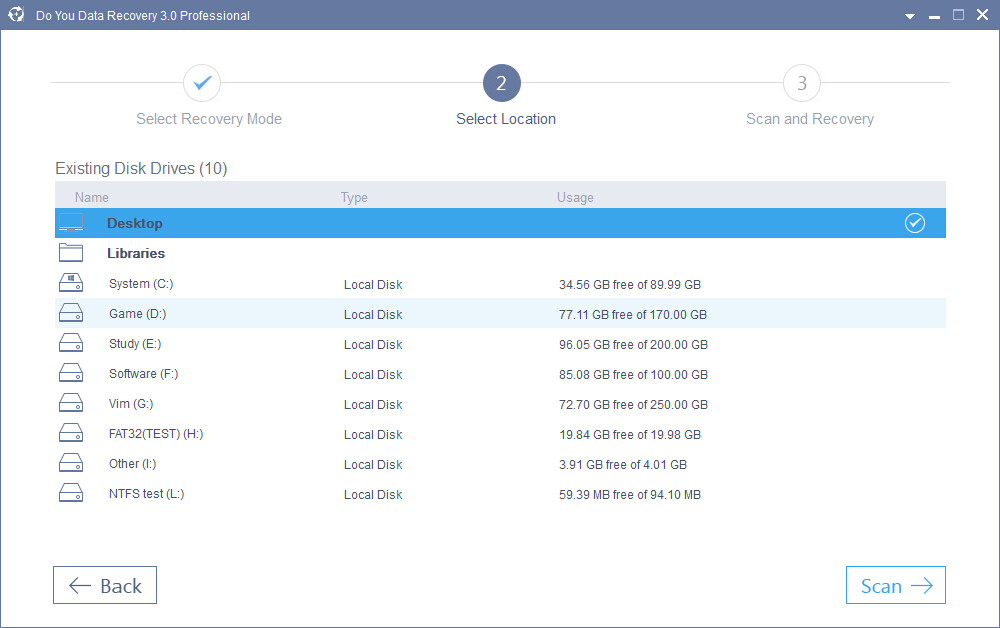Image resolution: width=1000 pixels, height=628 pixels.
Task: Click the step 2 circle indicator
Action: point(502,83)
